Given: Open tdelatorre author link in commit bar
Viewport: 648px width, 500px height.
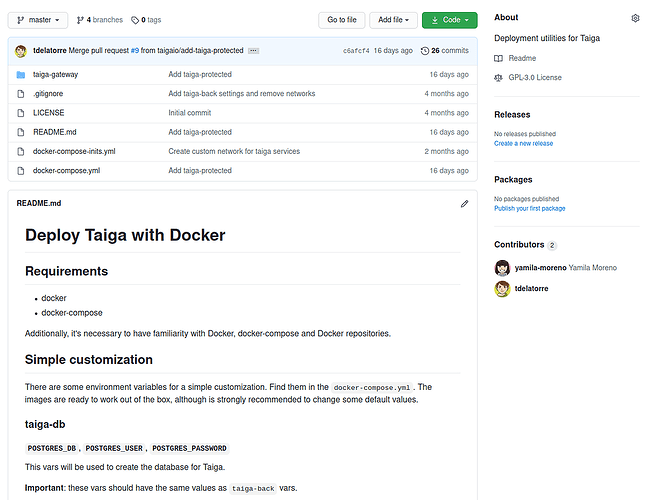Looking at the screenshot, I should click(x=50, y=50).
